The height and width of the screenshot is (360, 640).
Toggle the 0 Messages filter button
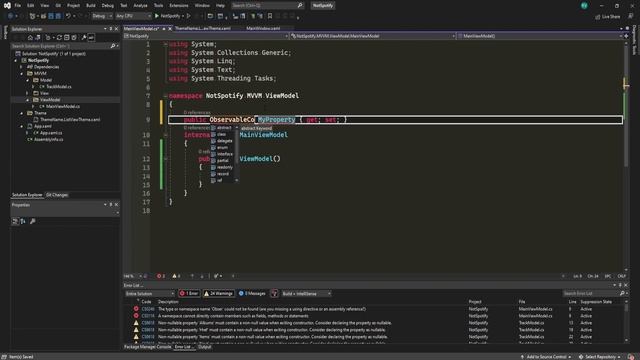252,293
